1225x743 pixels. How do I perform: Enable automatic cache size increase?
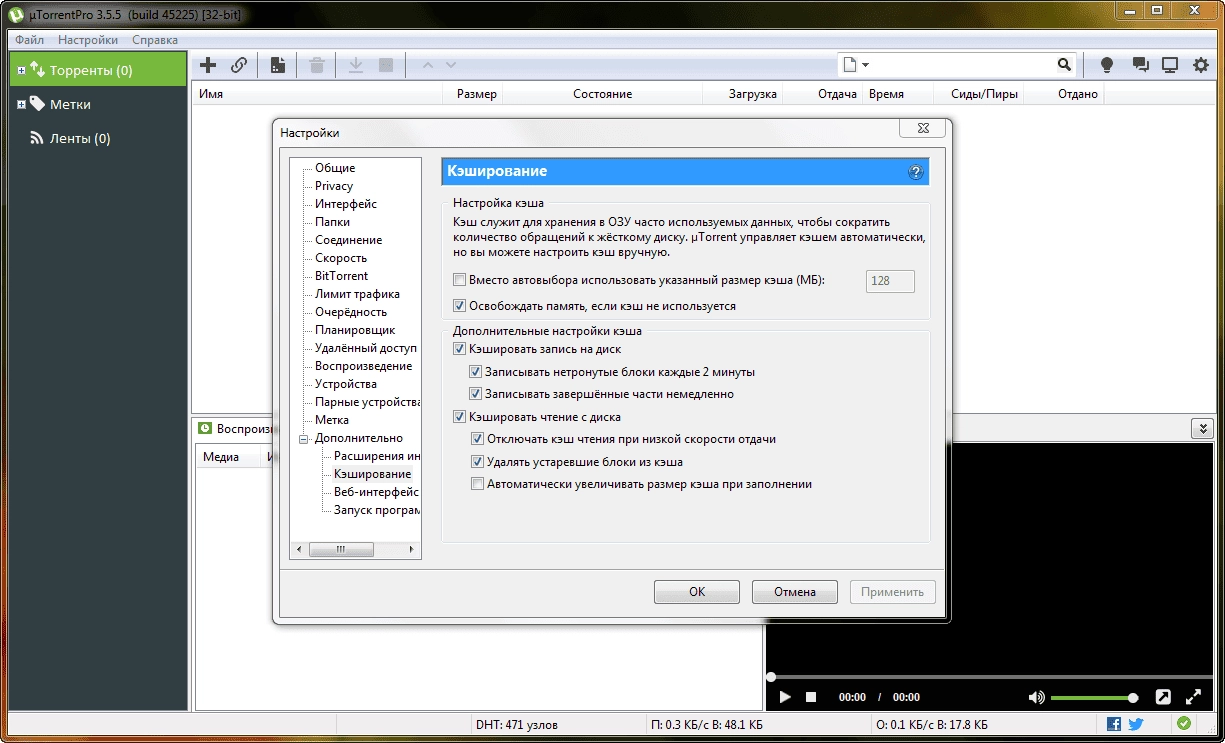click(x=477, y=484)
